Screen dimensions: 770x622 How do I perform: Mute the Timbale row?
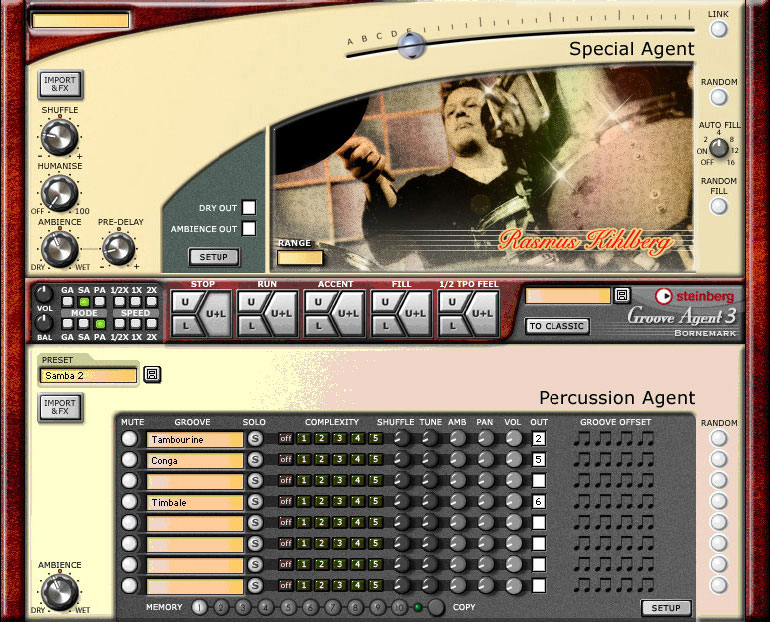point(130,501)
